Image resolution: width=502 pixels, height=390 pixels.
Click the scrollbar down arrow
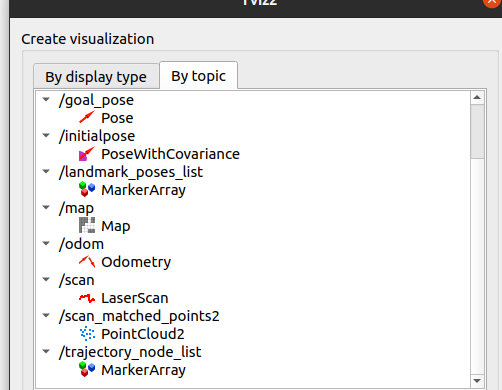pyautogui.click(x=477, y=381)
